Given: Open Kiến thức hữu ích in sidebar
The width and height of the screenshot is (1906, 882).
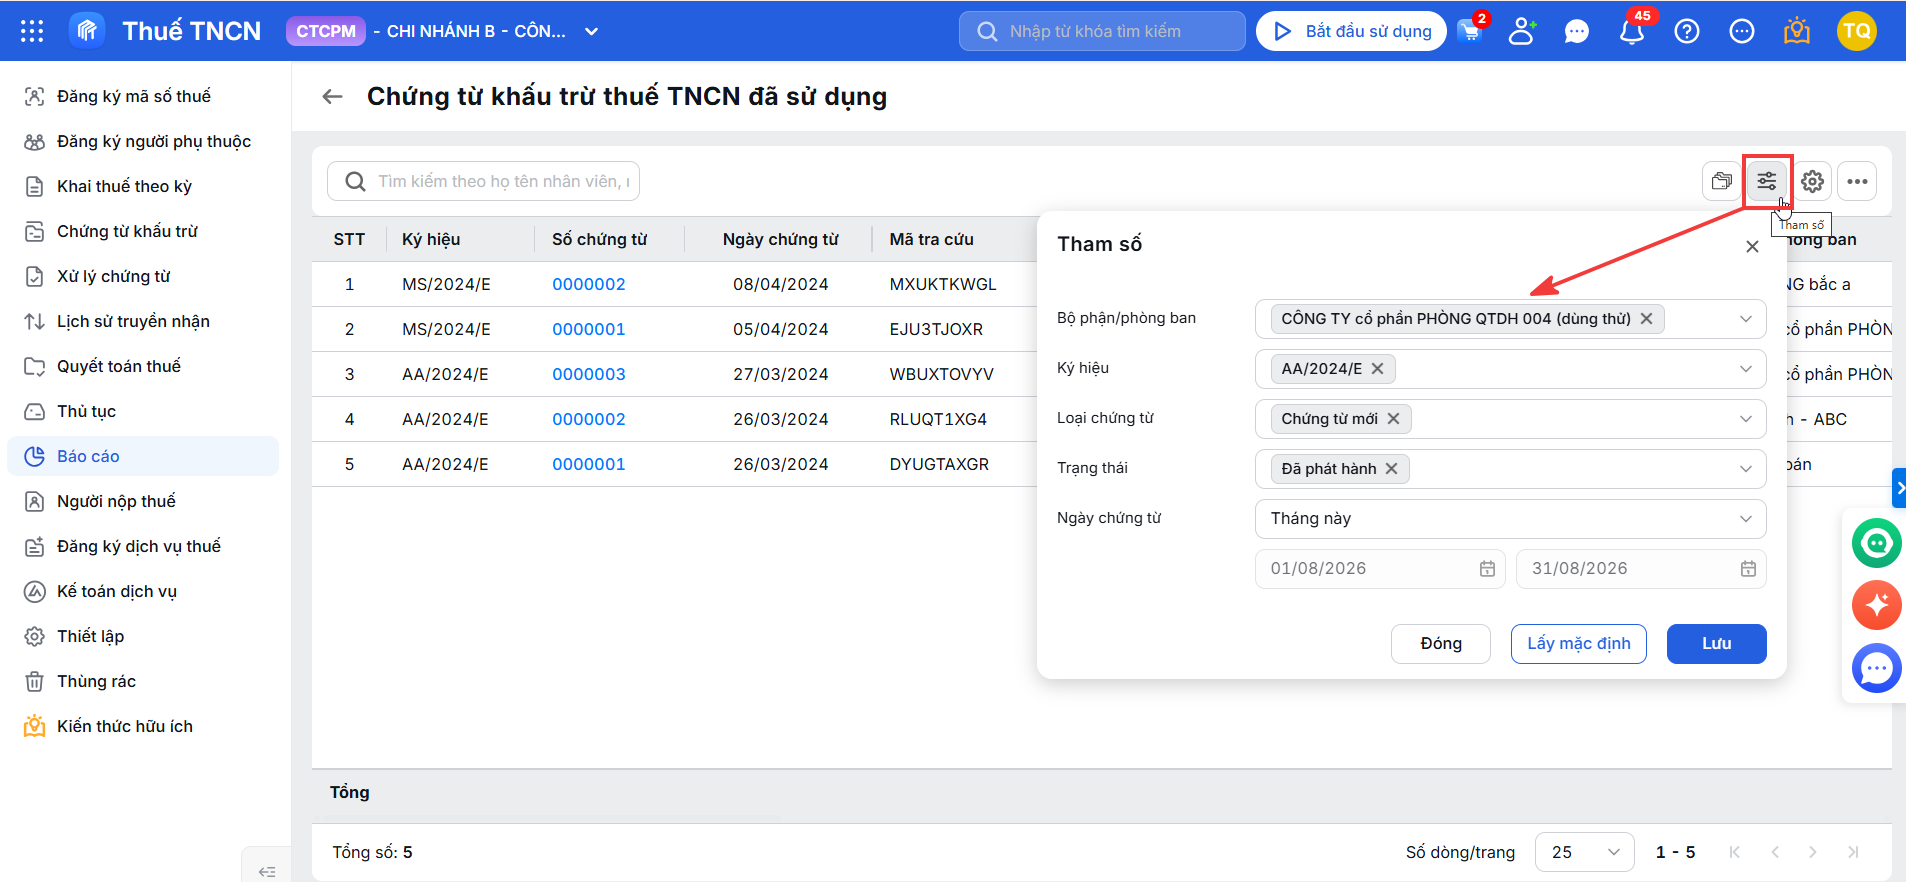Looking at the screenshot, I should point(143,726).
